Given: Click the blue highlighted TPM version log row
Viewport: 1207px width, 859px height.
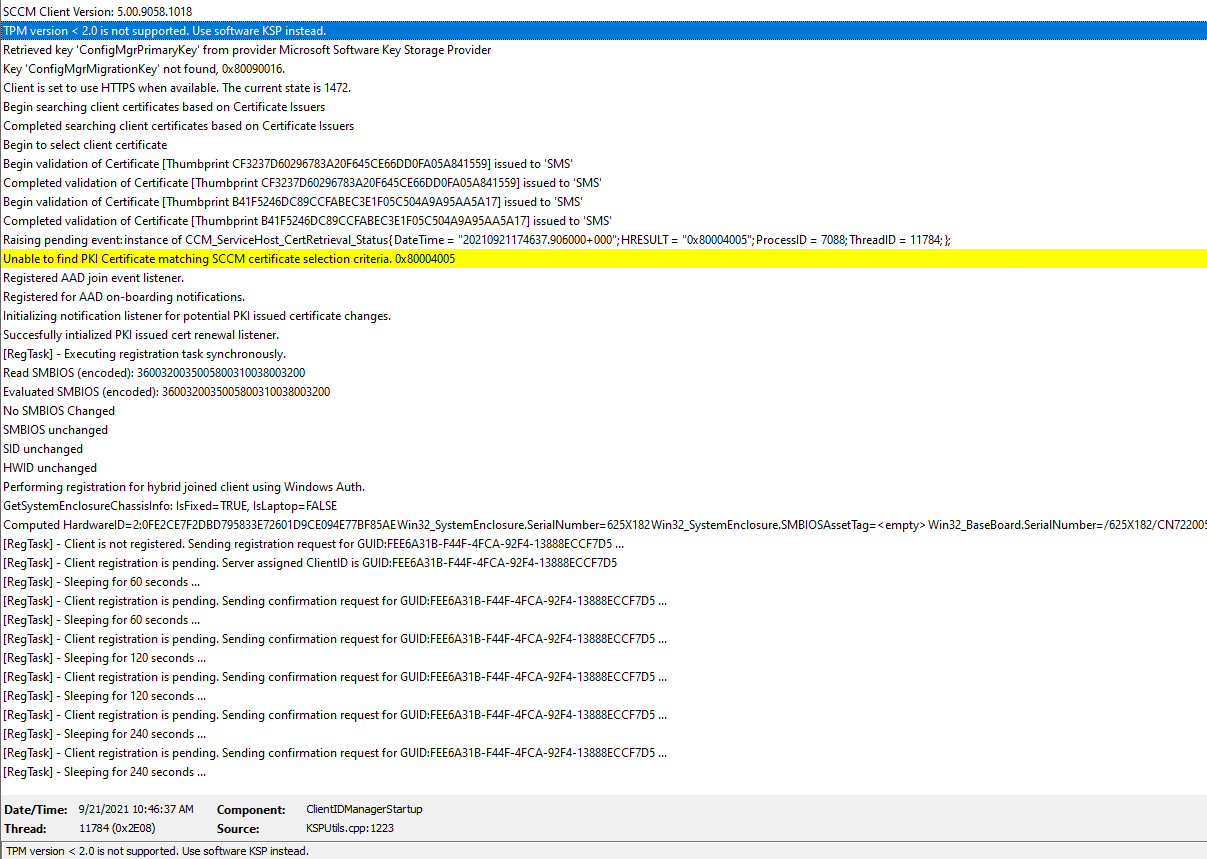Looking at the screenshot, I should tap(164, 31).
